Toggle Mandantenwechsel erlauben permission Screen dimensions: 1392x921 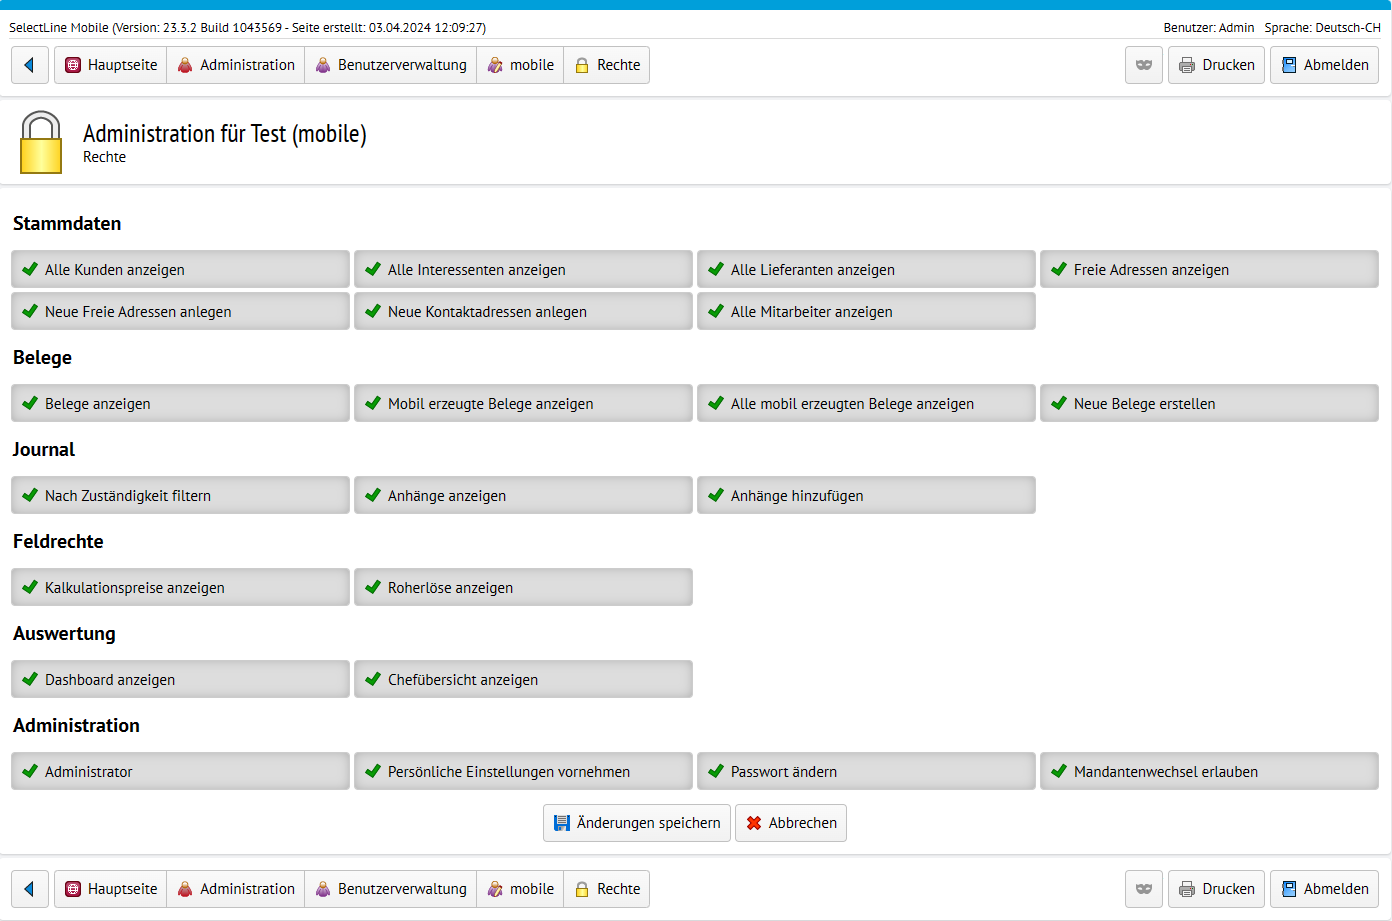1209,772
